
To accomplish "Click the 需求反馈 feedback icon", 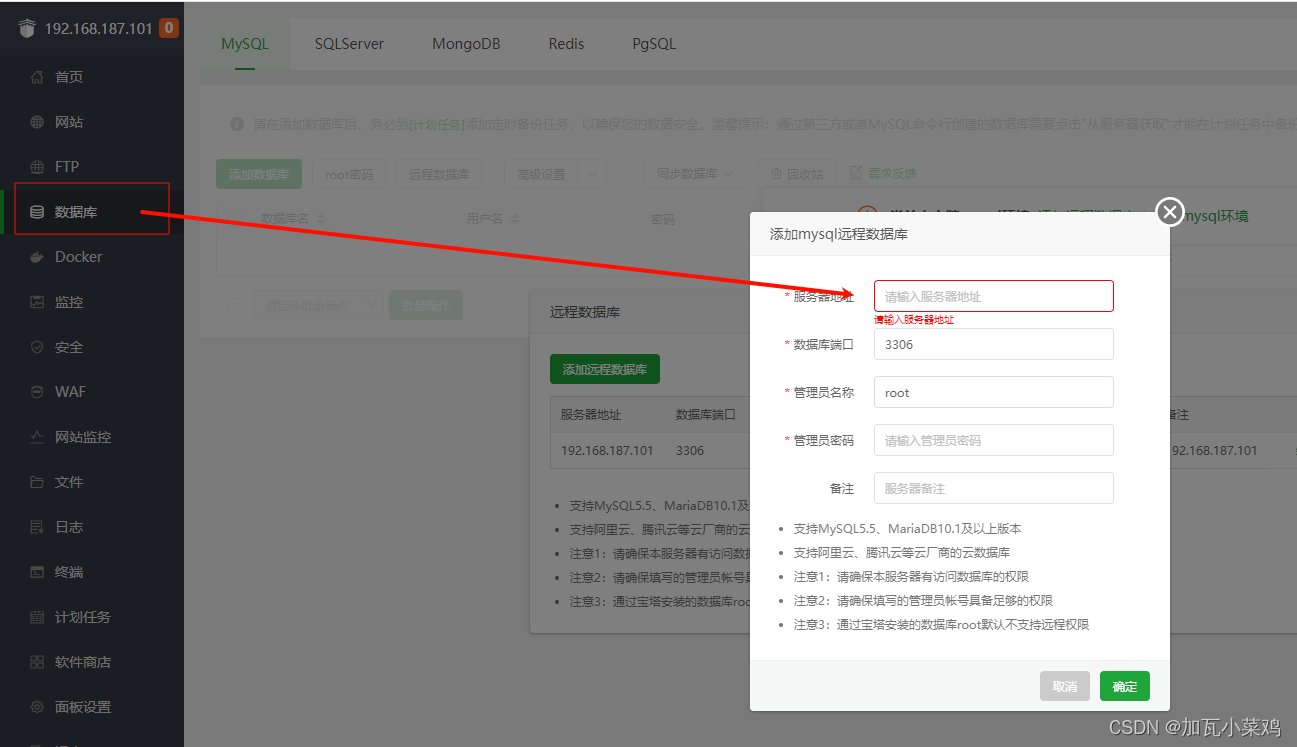I will point(856,173).
